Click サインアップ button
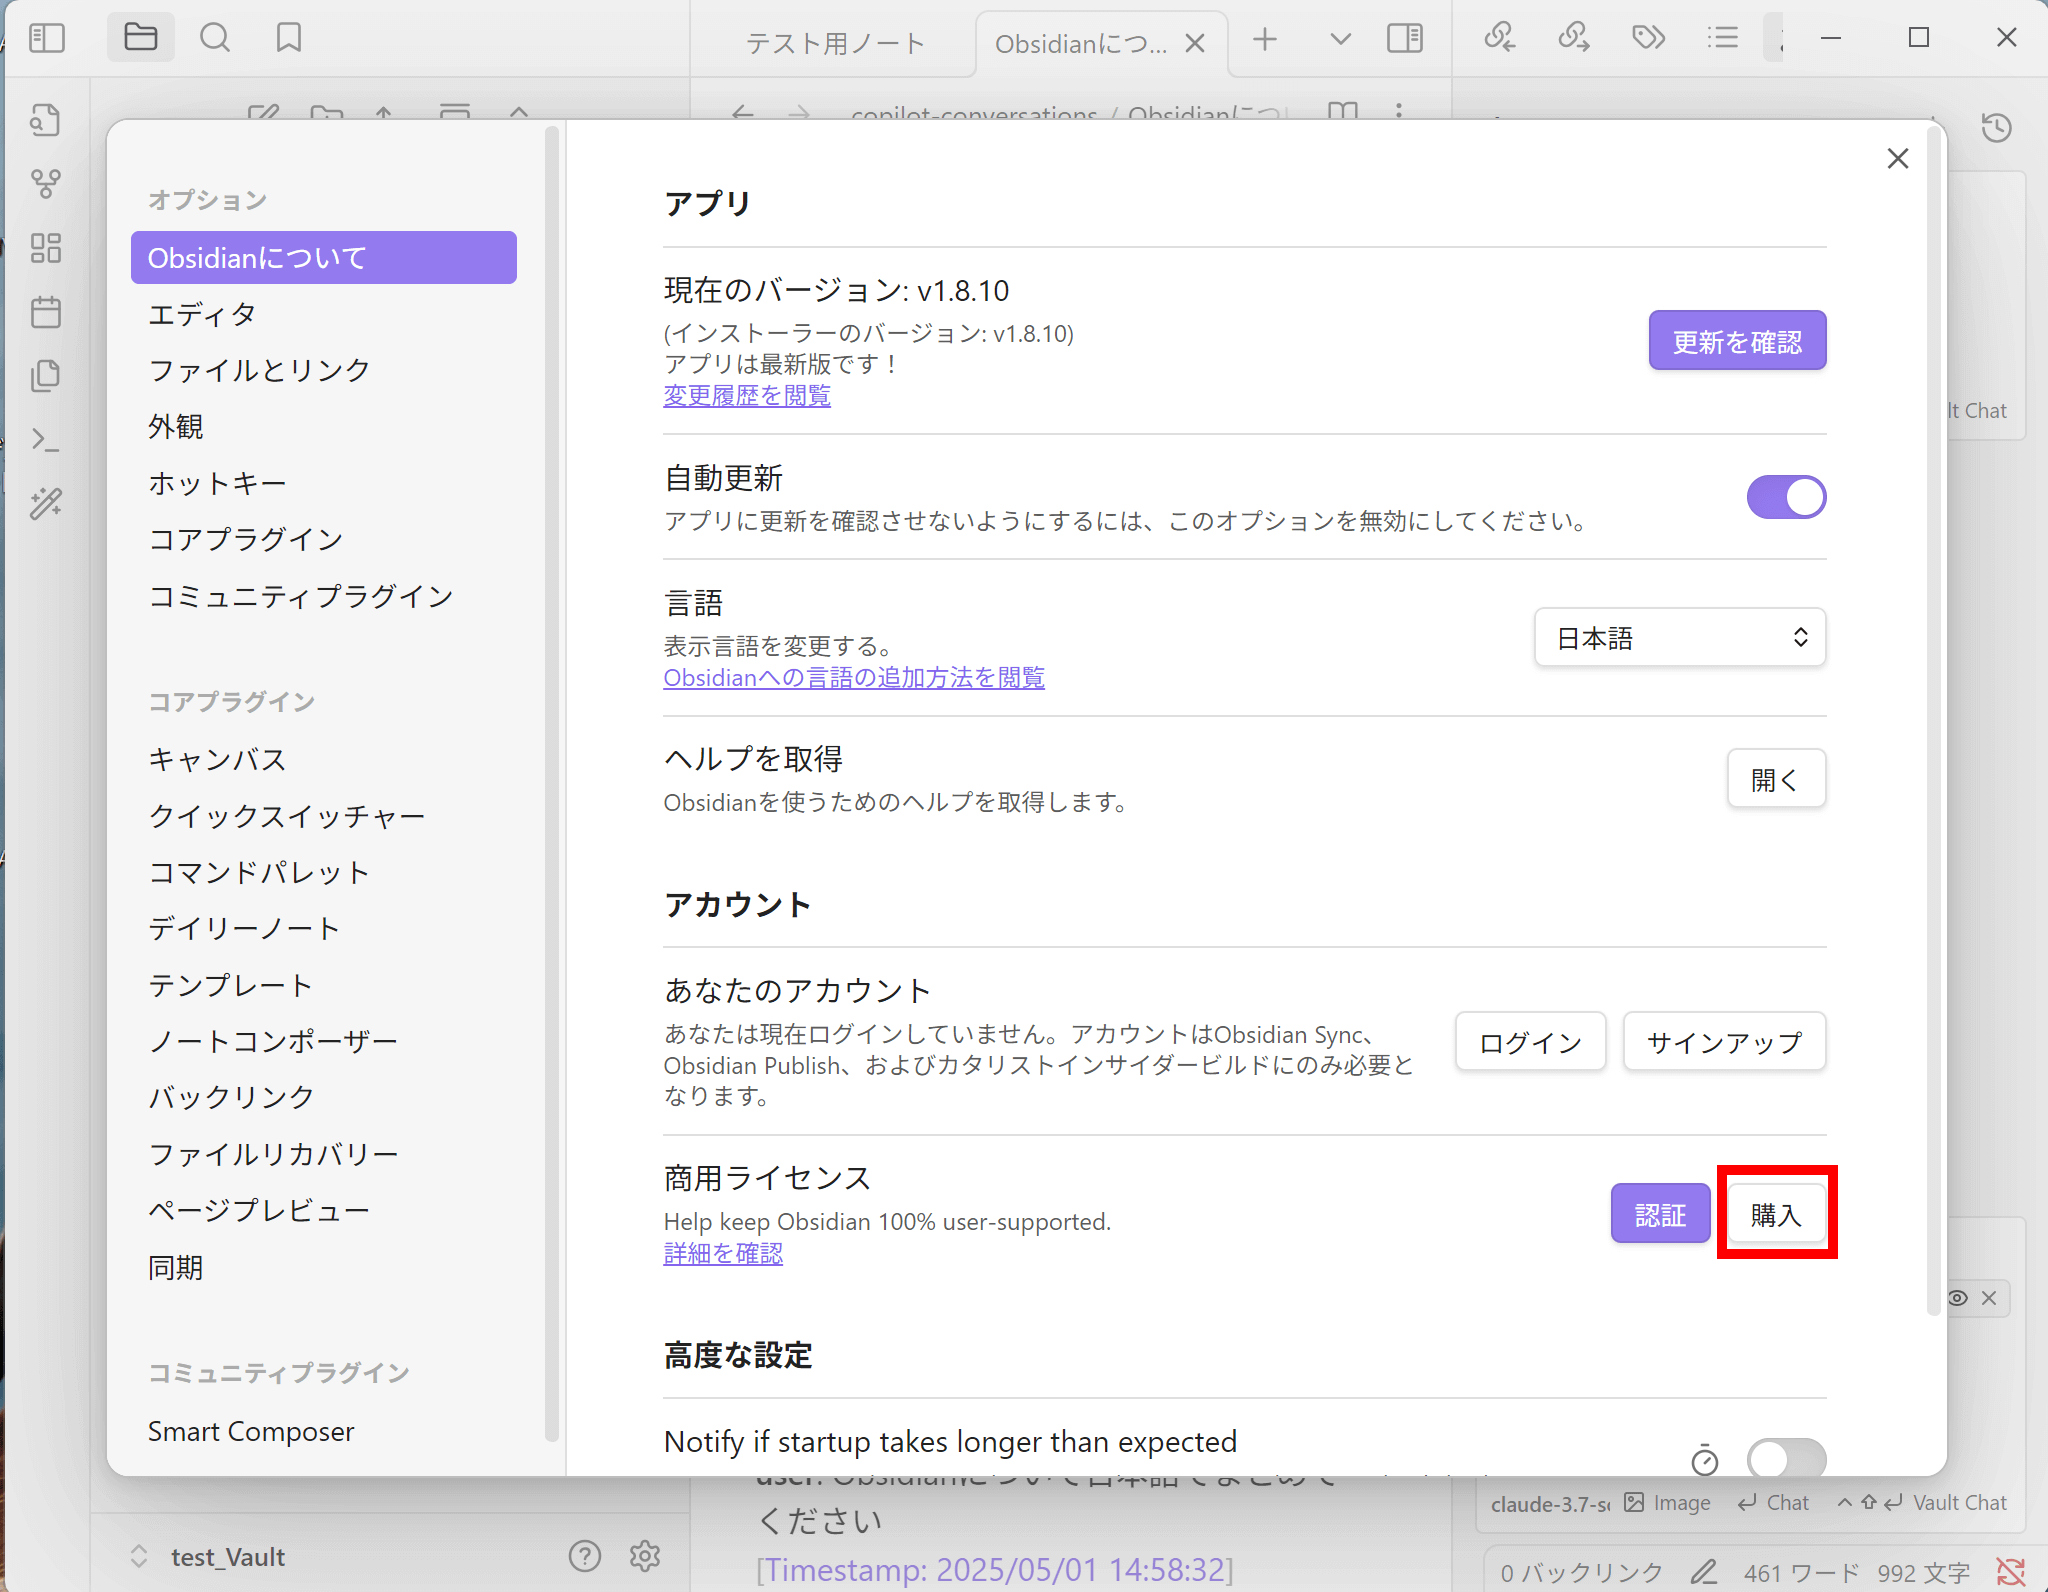Image resolution: width=2048 pixels, height=1592 pixels. [1724, 1042]
